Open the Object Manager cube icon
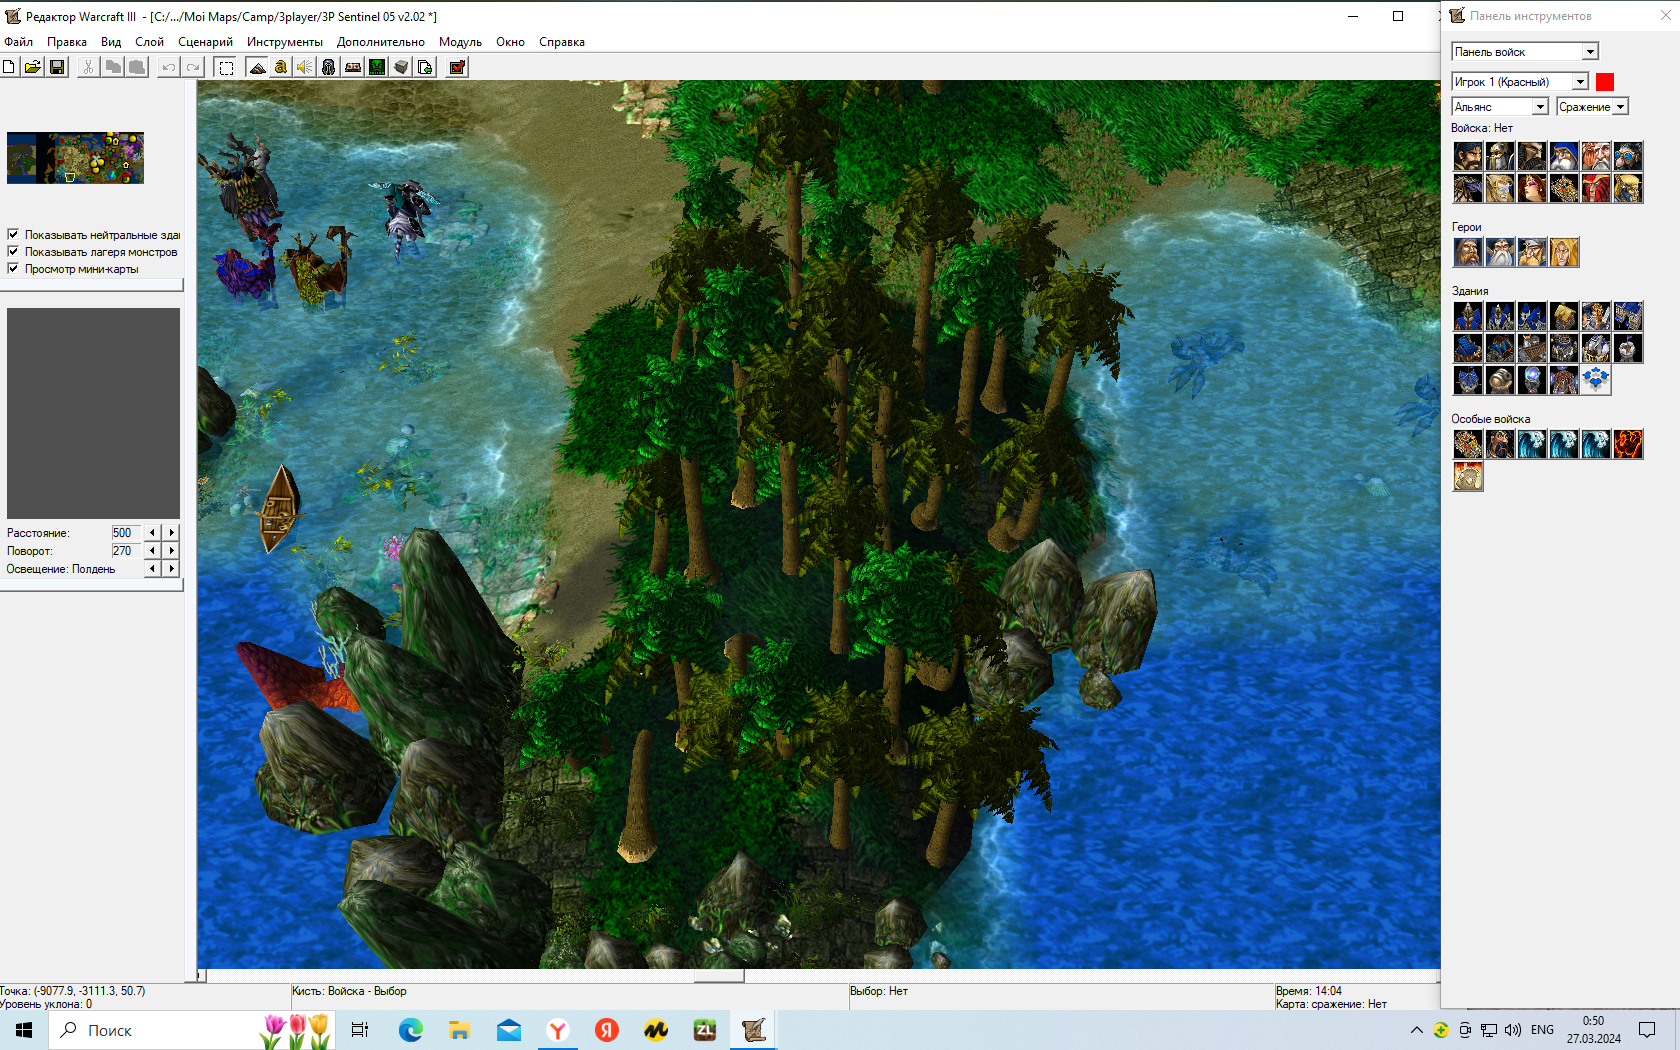 pyautogui.click(x=401, y=67)
